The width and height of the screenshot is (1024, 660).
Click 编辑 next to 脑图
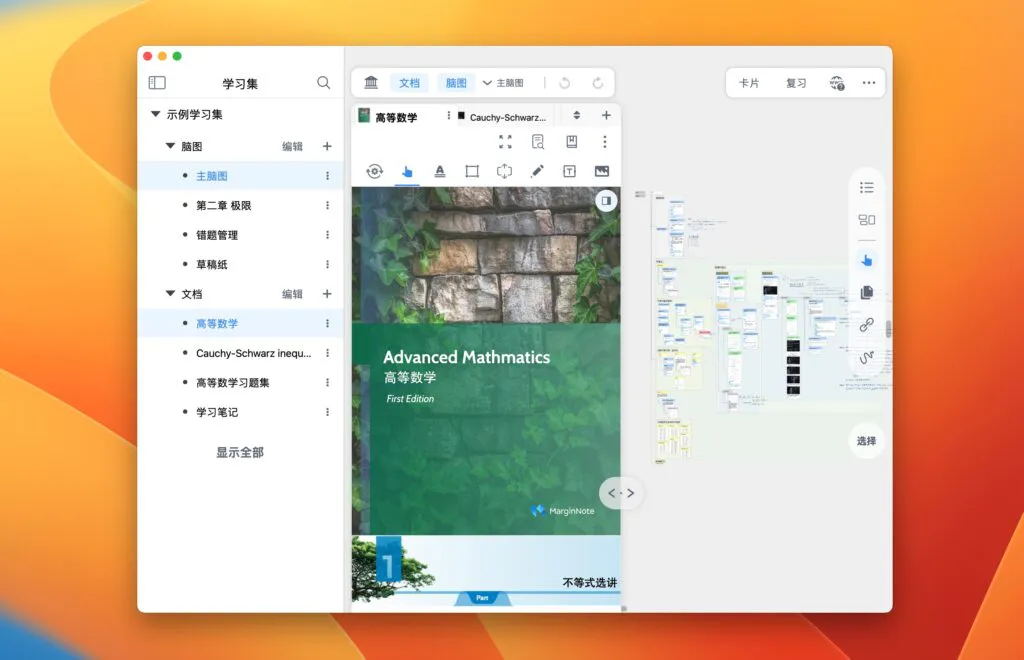click(292, 146)
